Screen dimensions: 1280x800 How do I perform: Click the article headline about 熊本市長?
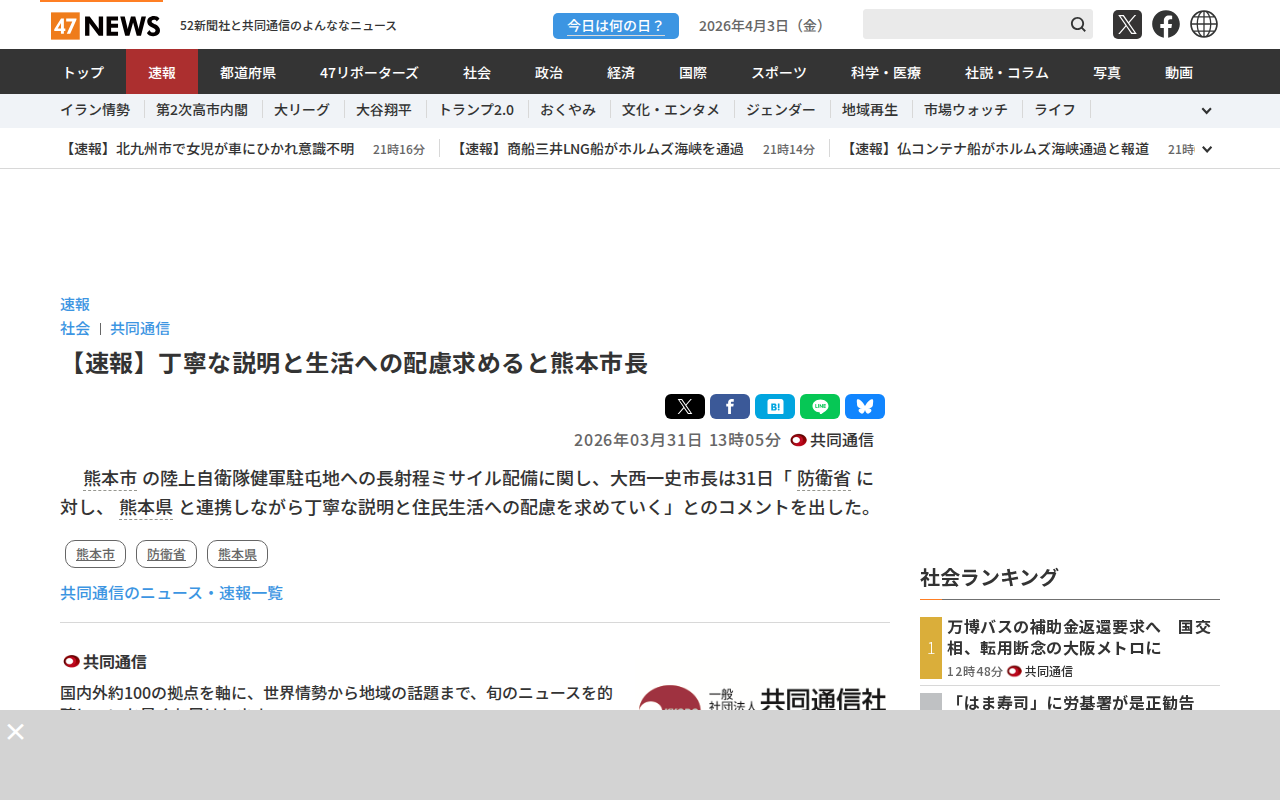[x=354, y=363]
